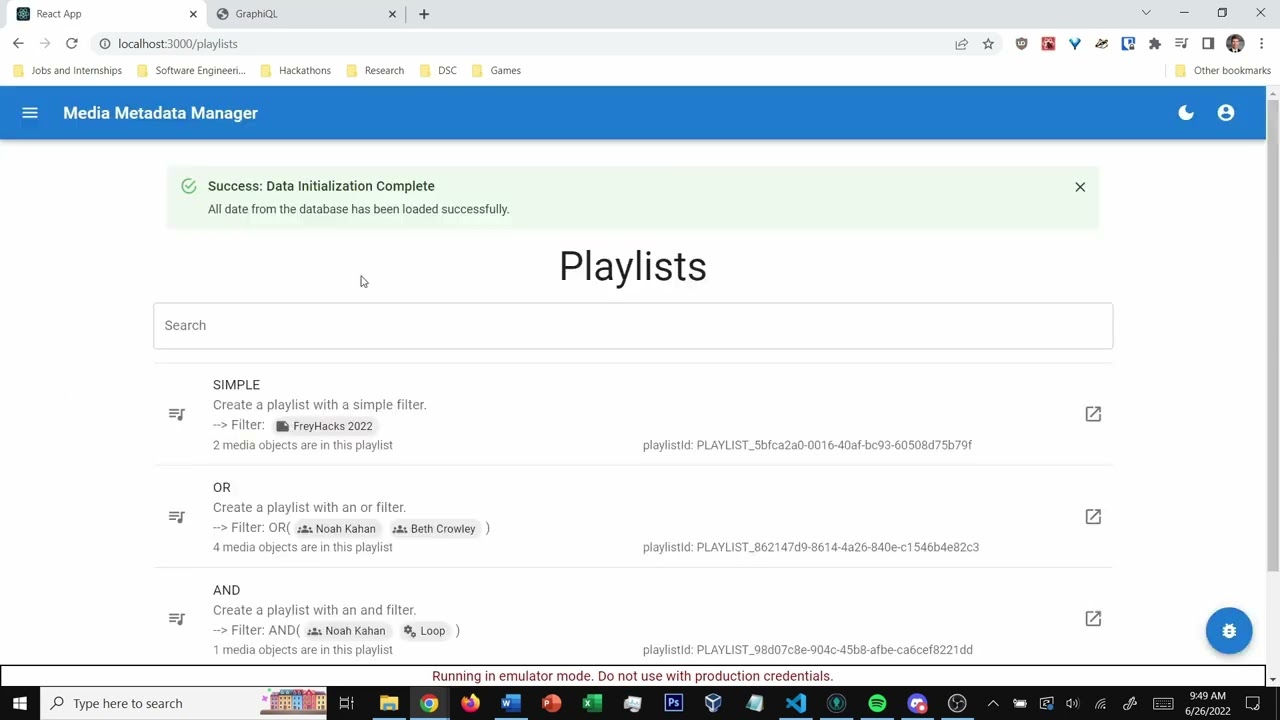Open Jobs and Internships bookmark folder
The image size is (1280, 720).
(x=67, y=71)
